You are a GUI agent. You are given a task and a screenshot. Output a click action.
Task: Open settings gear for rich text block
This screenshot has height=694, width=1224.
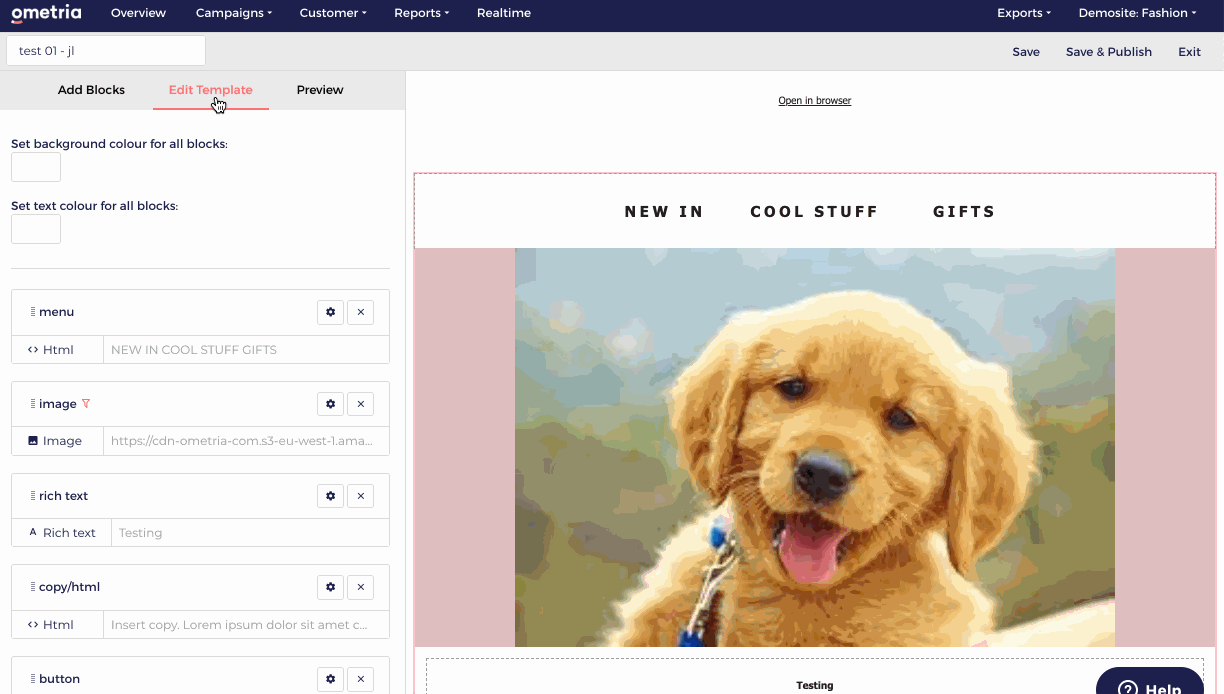(x=330, y=496)
